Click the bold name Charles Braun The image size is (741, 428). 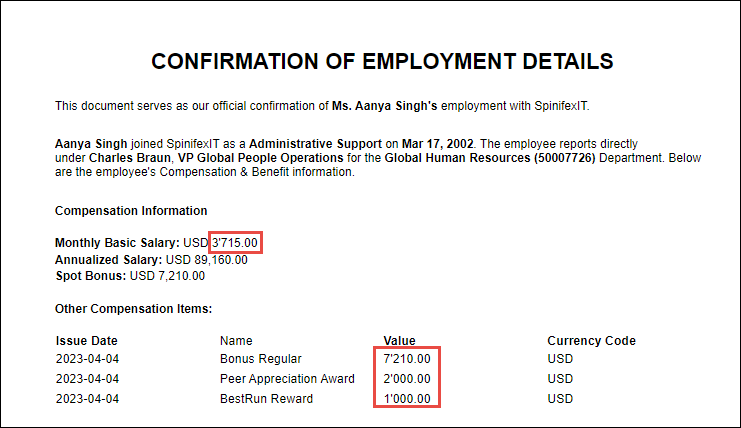click(x=130, y=158)
